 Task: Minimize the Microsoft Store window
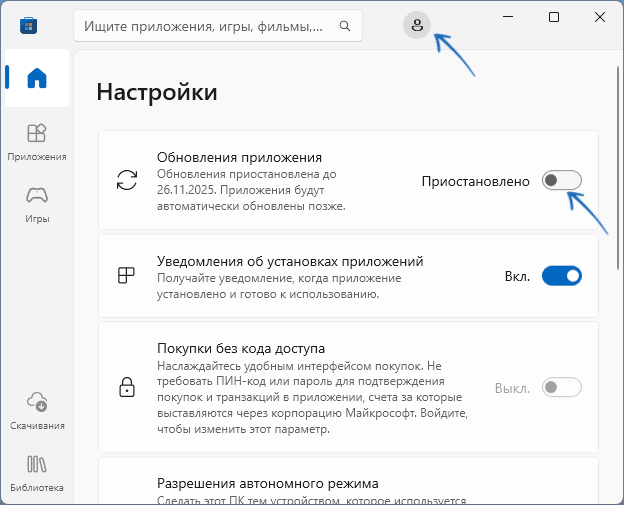pos(508,17)
